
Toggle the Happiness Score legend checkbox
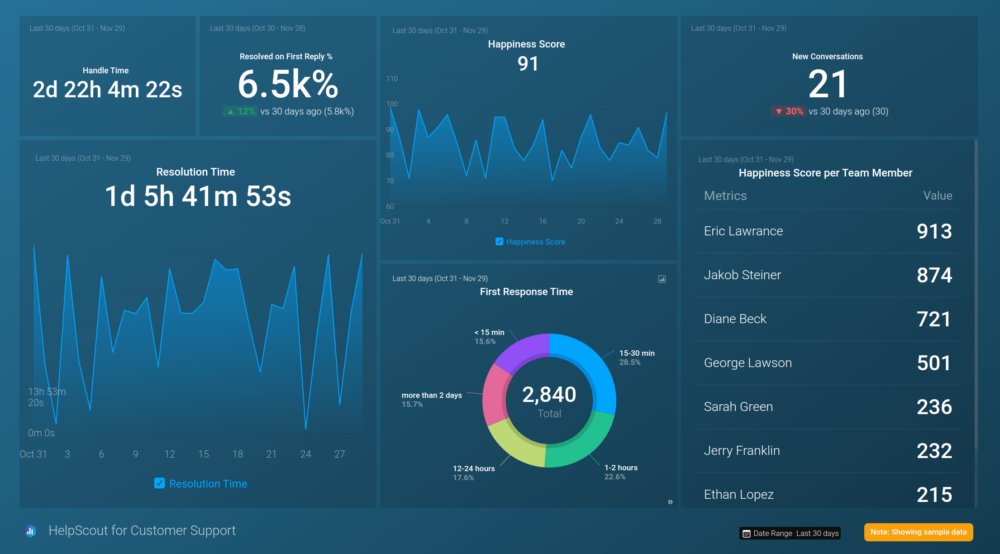pyautogui.click(x=500, y=242)
